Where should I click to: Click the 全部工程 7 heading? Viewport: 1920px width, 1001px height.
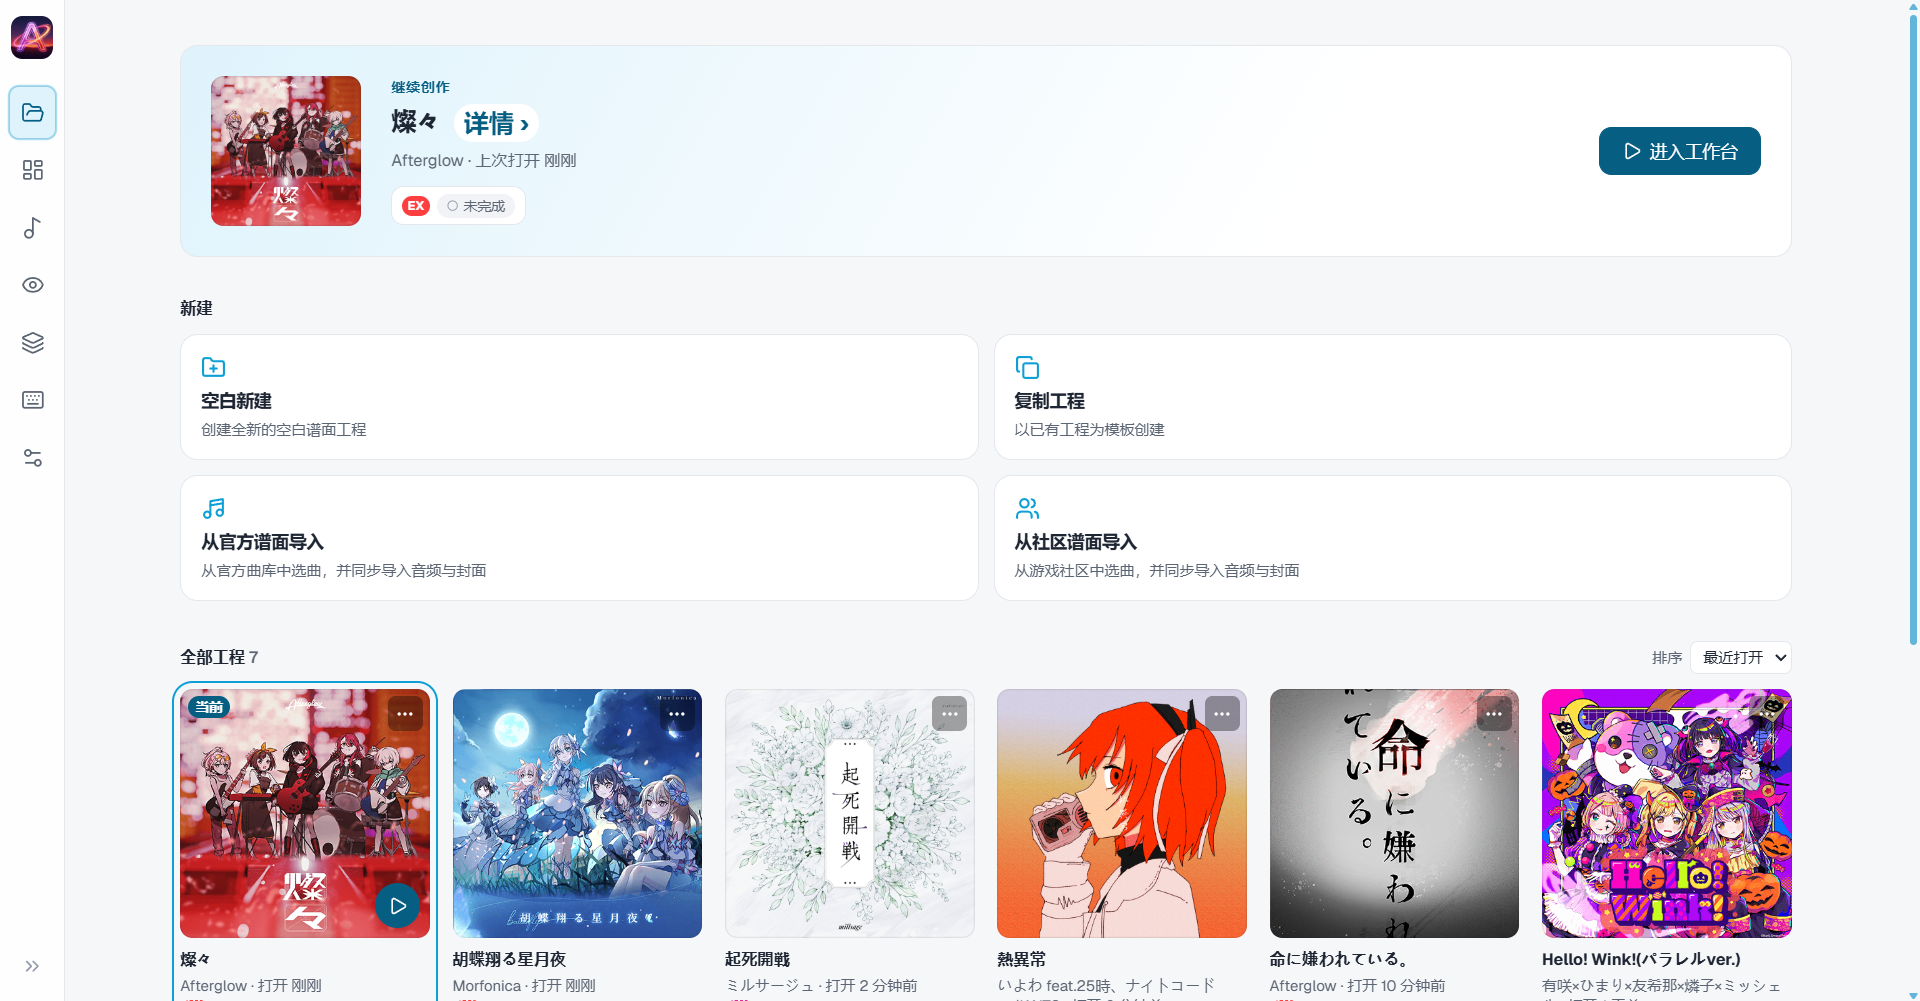219,657
